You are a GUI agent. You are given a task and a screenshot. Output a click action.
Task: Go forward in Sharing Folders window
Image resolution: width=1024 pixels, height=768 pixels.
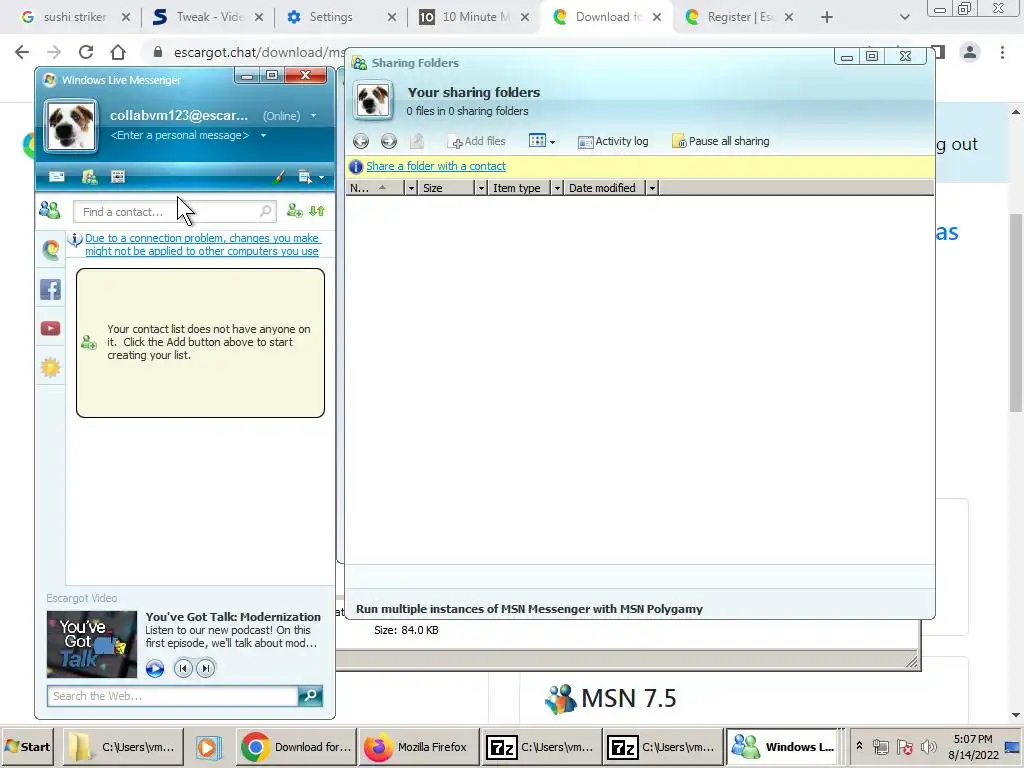(389, 141)
